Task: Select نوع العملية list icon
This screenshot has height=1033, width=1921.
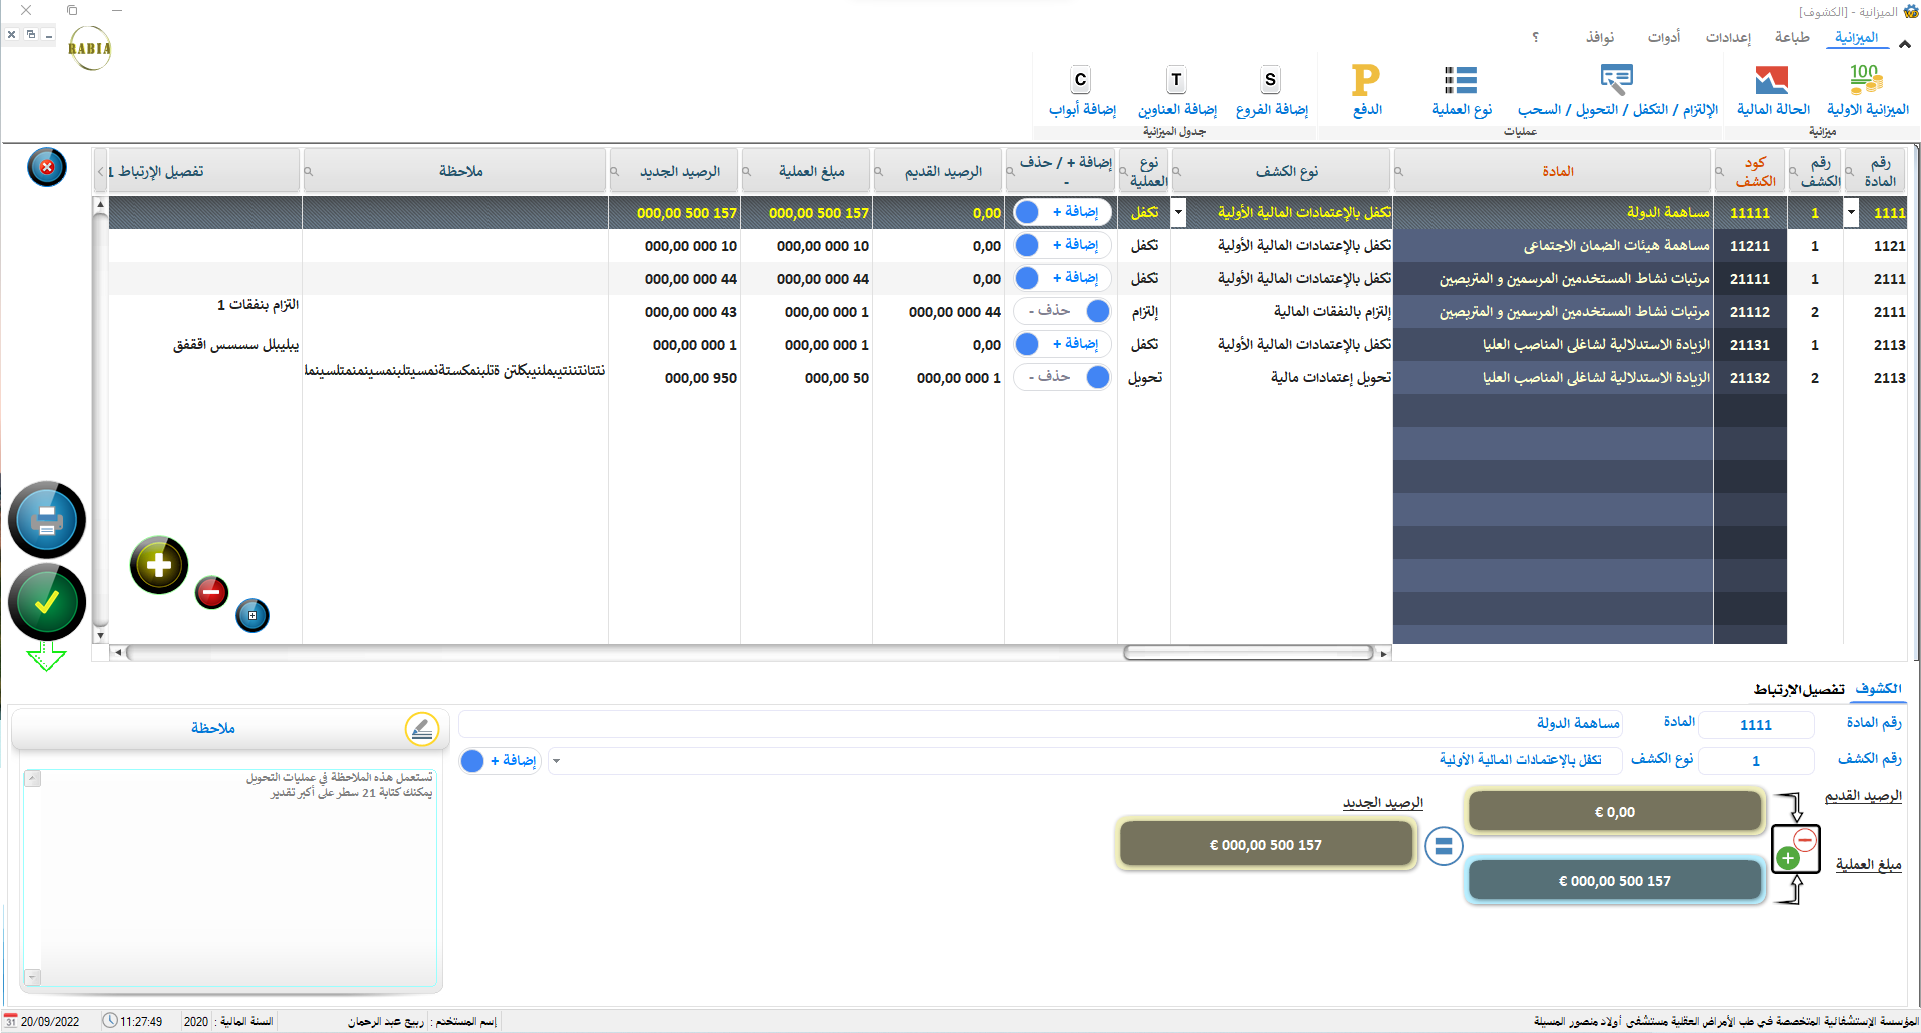Action: click(x=1461, y=80)
